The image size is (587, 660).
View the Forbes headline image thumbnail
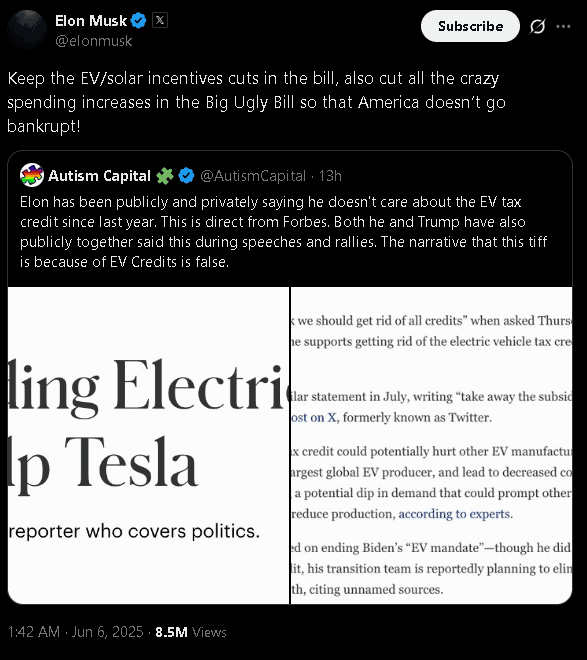149,445
